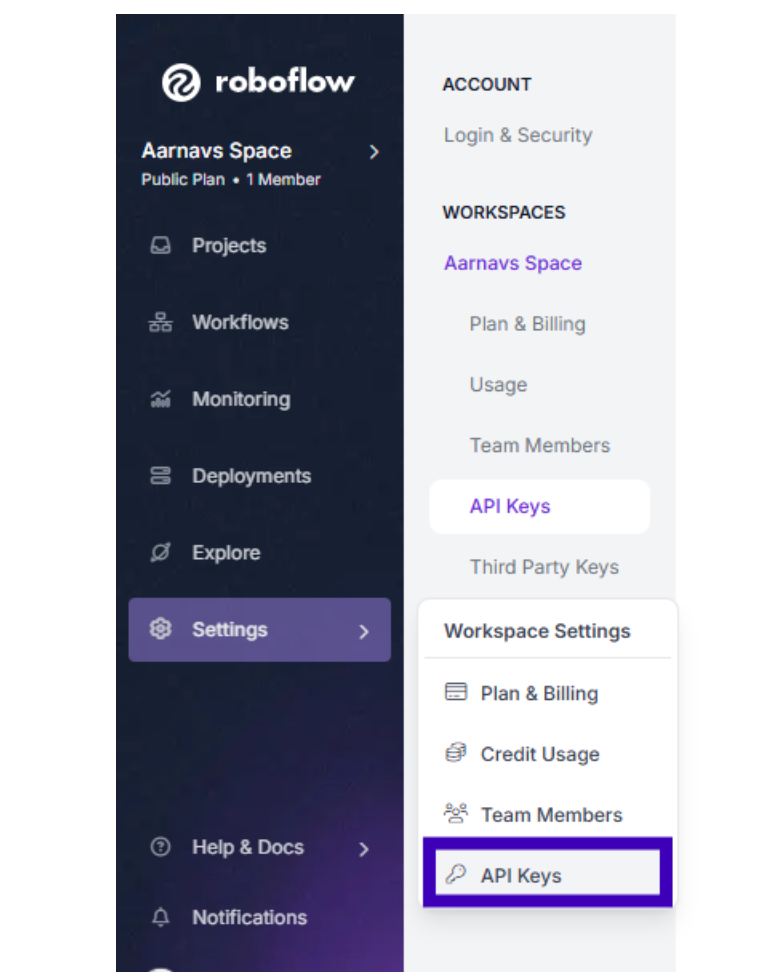Click the Roboflow logo icon
The height and width of the screenshot is (976, 768).
tap(181, 82)
